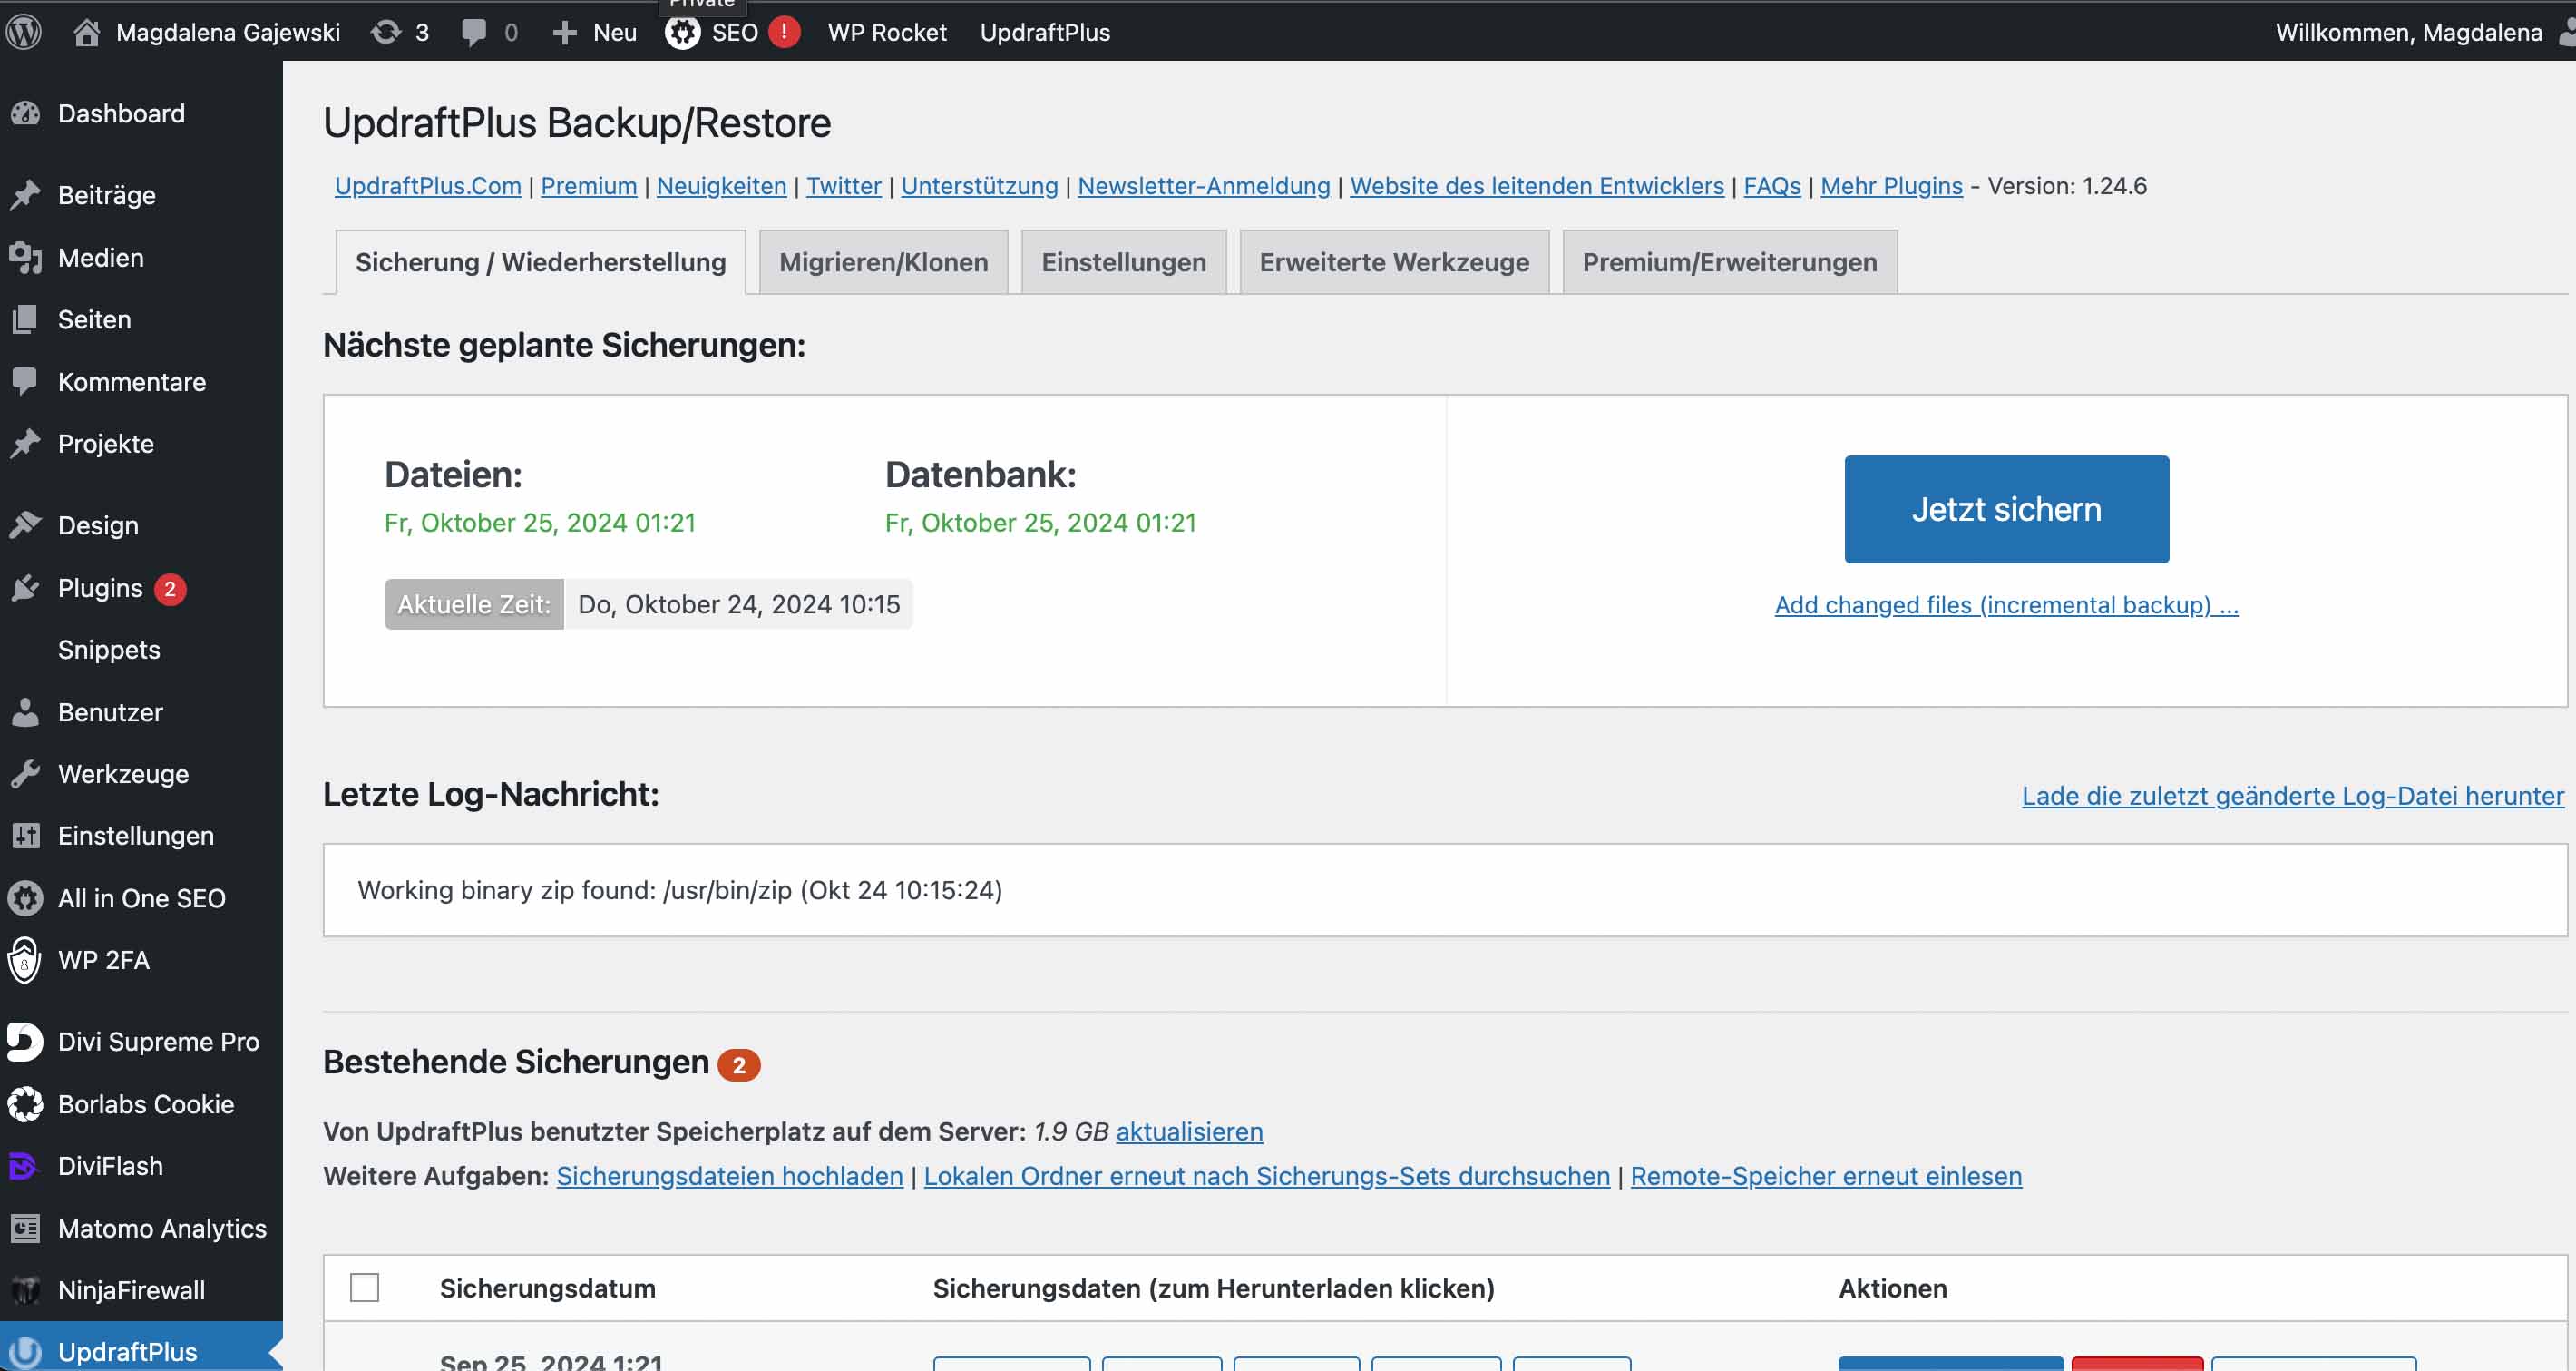2576x1371 pixels.
Task: Click the WordPress logo icon in admin bar
Action: click(x=24, y=32)
